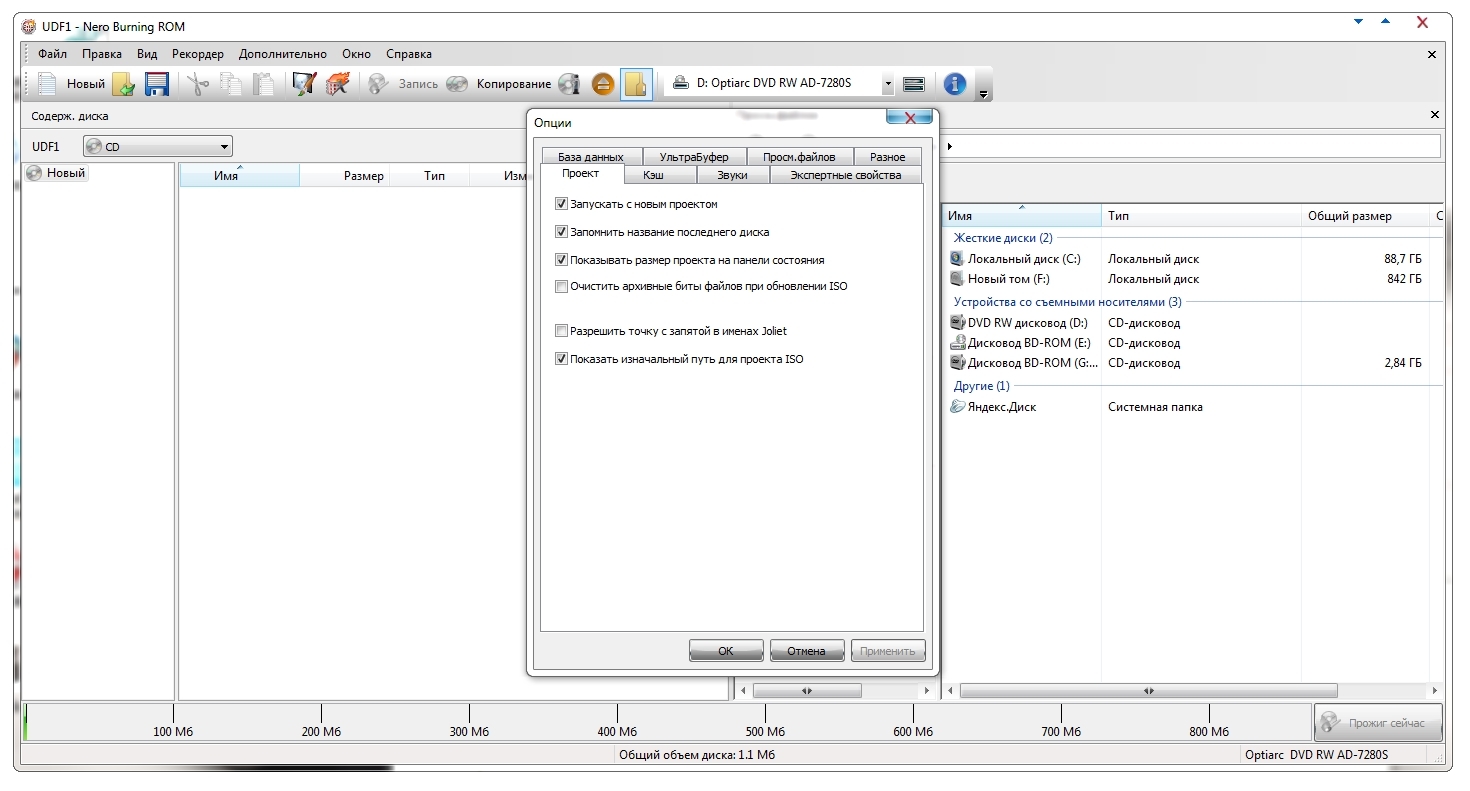1470x791 pixels.
Task: Switch to the Просм.файлов tab
Action: click(x=799, y=157)
